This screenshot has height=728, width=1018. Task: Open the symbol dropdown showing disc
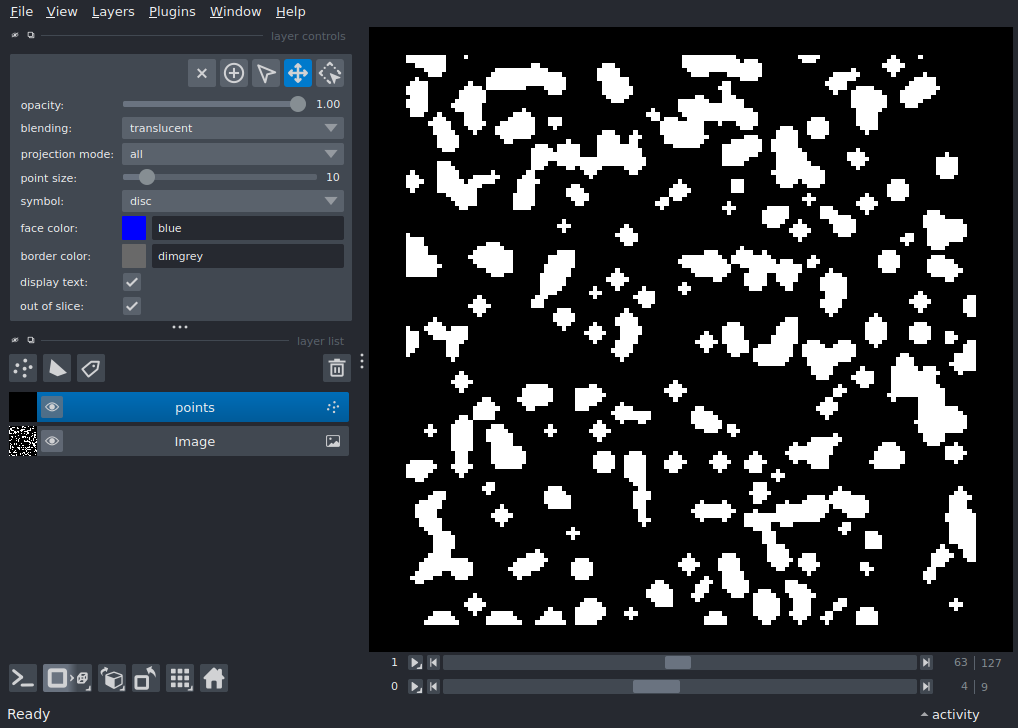coord(233,201)
